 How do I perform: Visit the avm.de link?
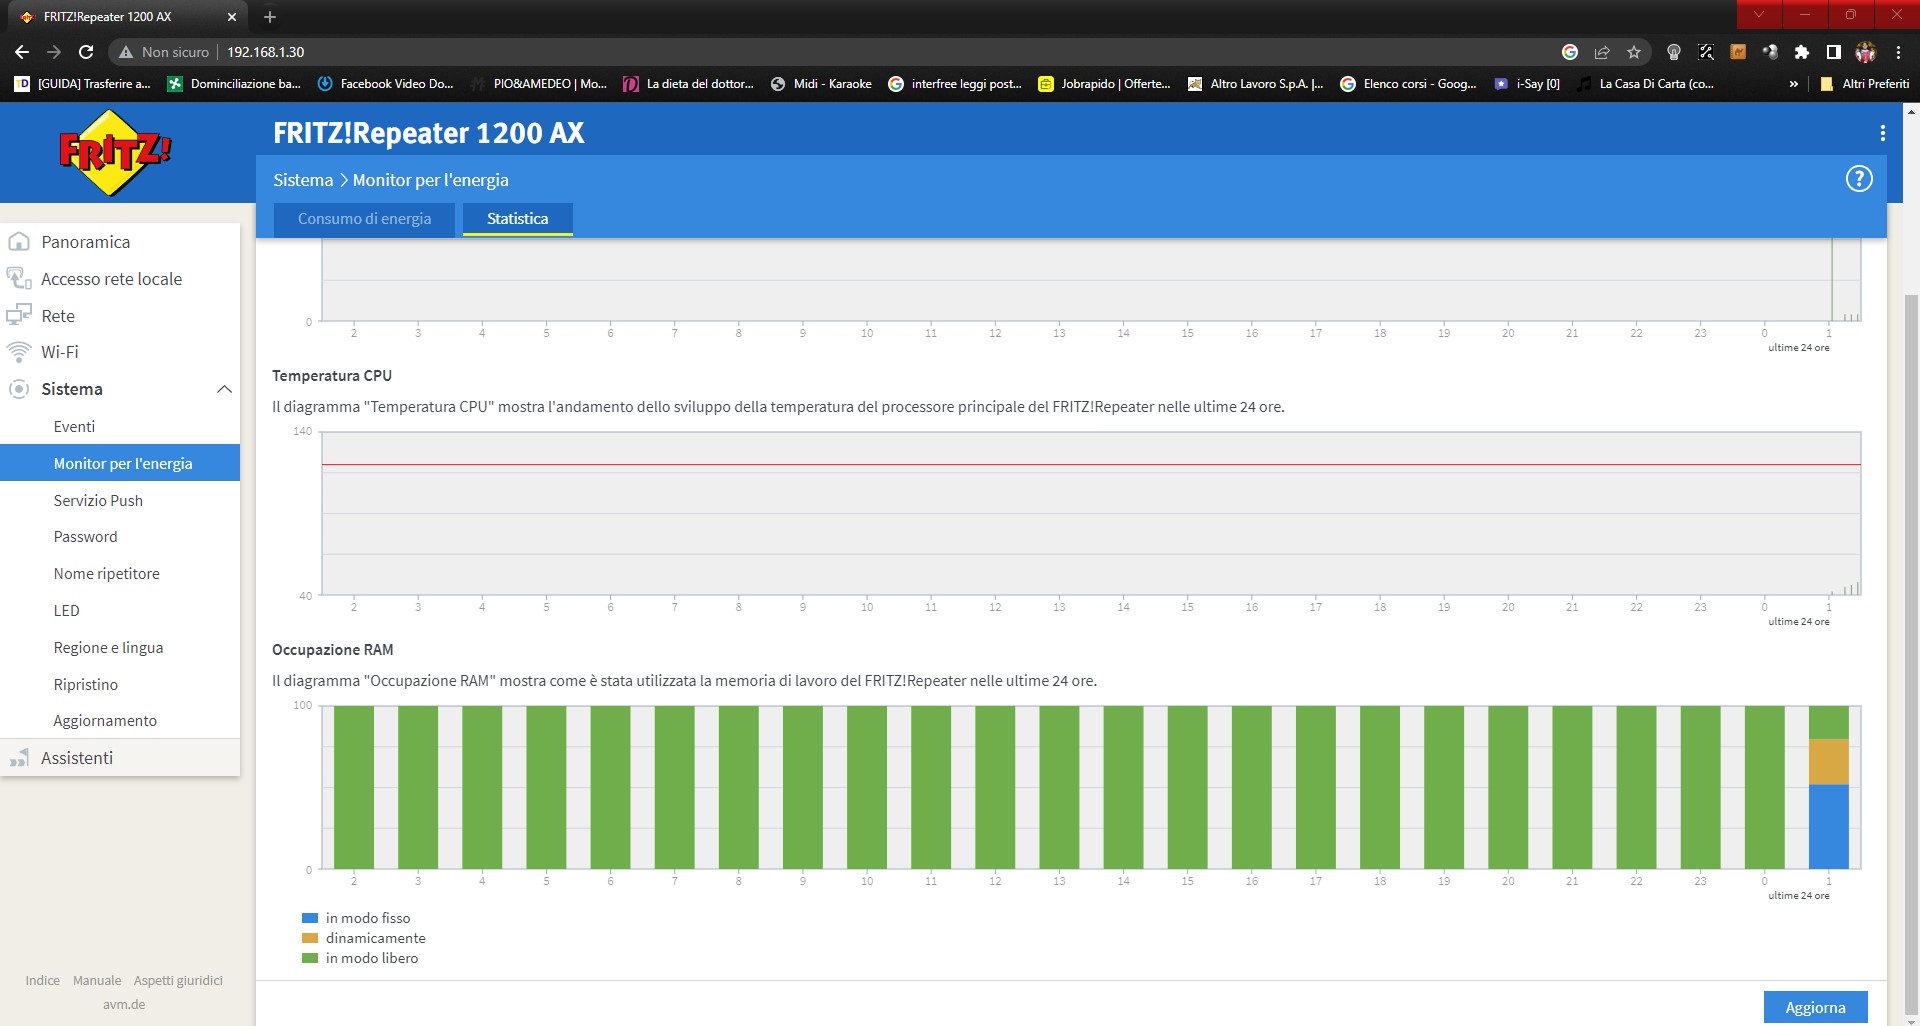[124, 1005]
